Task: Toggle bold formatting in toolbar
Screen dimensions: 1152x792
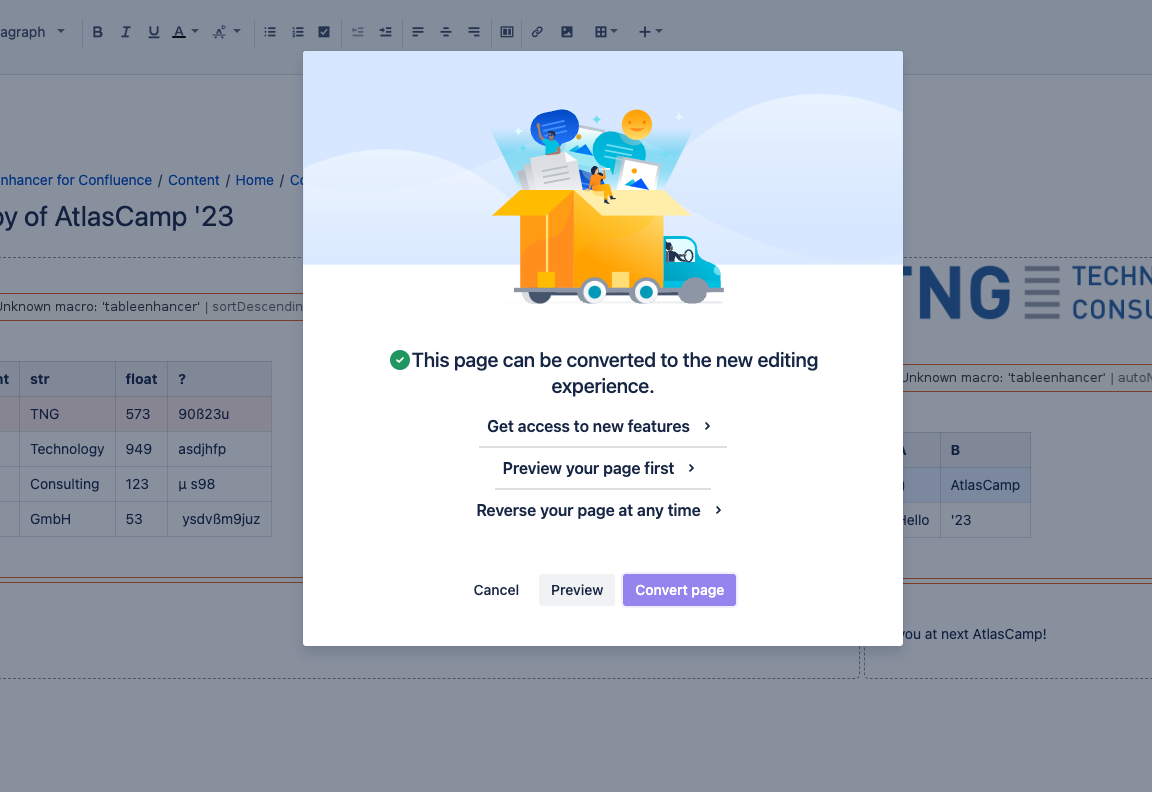Action: [98, 32]
